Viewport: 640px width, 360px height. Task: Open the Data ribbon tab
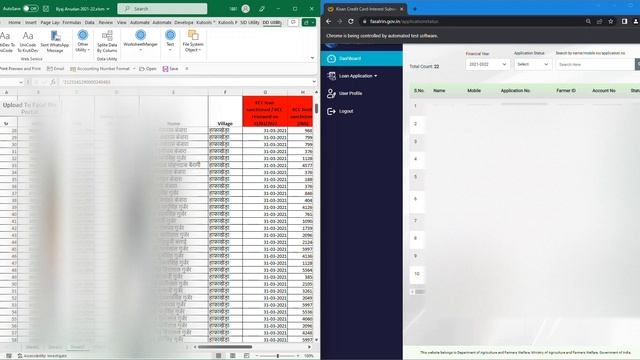point(89,22)
